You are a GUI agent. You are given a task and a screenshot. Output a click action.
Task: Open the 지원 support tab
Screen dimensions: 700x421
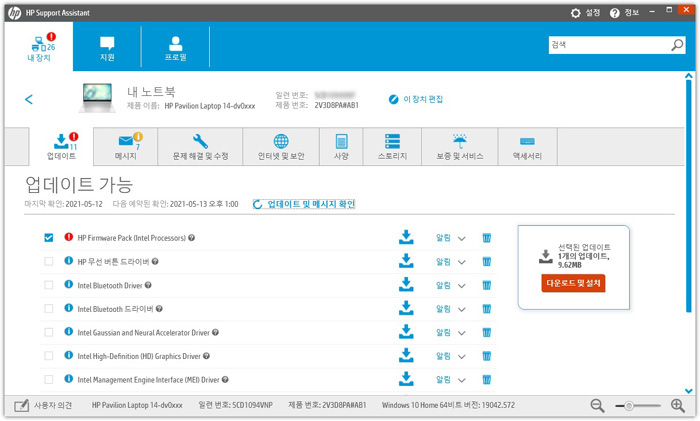click(x=107, y=48)
